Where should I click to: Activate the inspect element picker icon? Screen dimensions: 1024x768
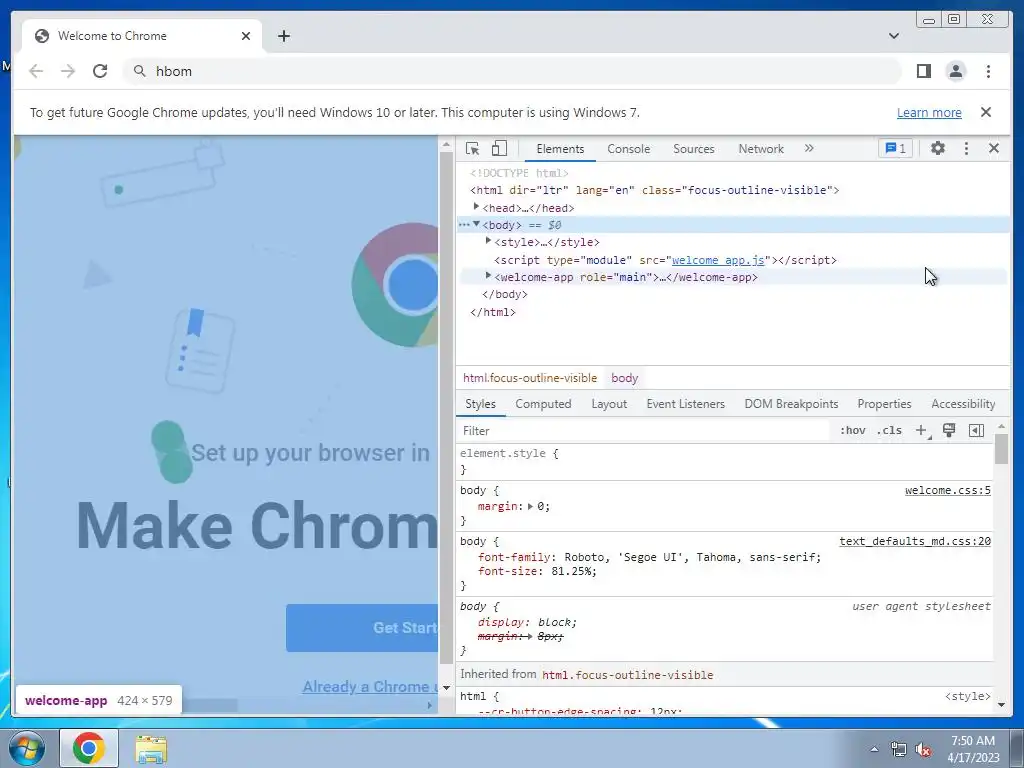(472, 149)
